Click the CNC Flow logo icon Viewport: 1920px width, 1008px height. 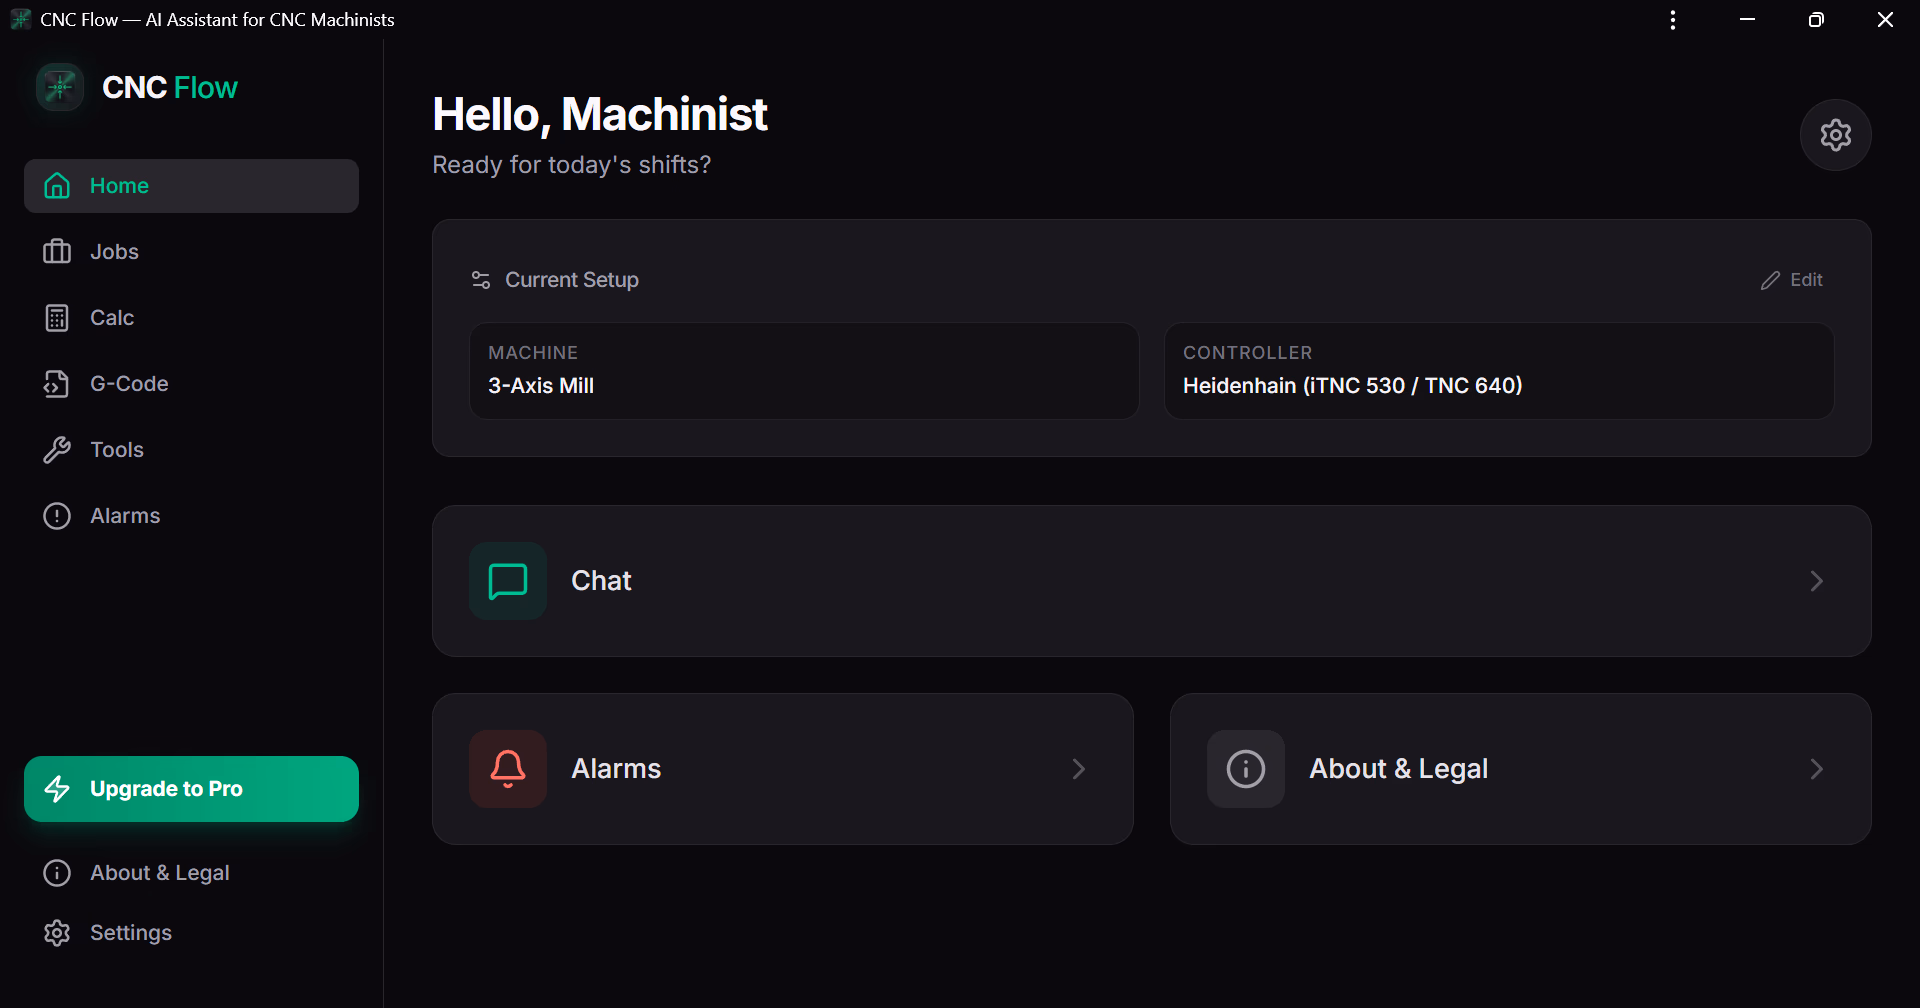point(60,87)
